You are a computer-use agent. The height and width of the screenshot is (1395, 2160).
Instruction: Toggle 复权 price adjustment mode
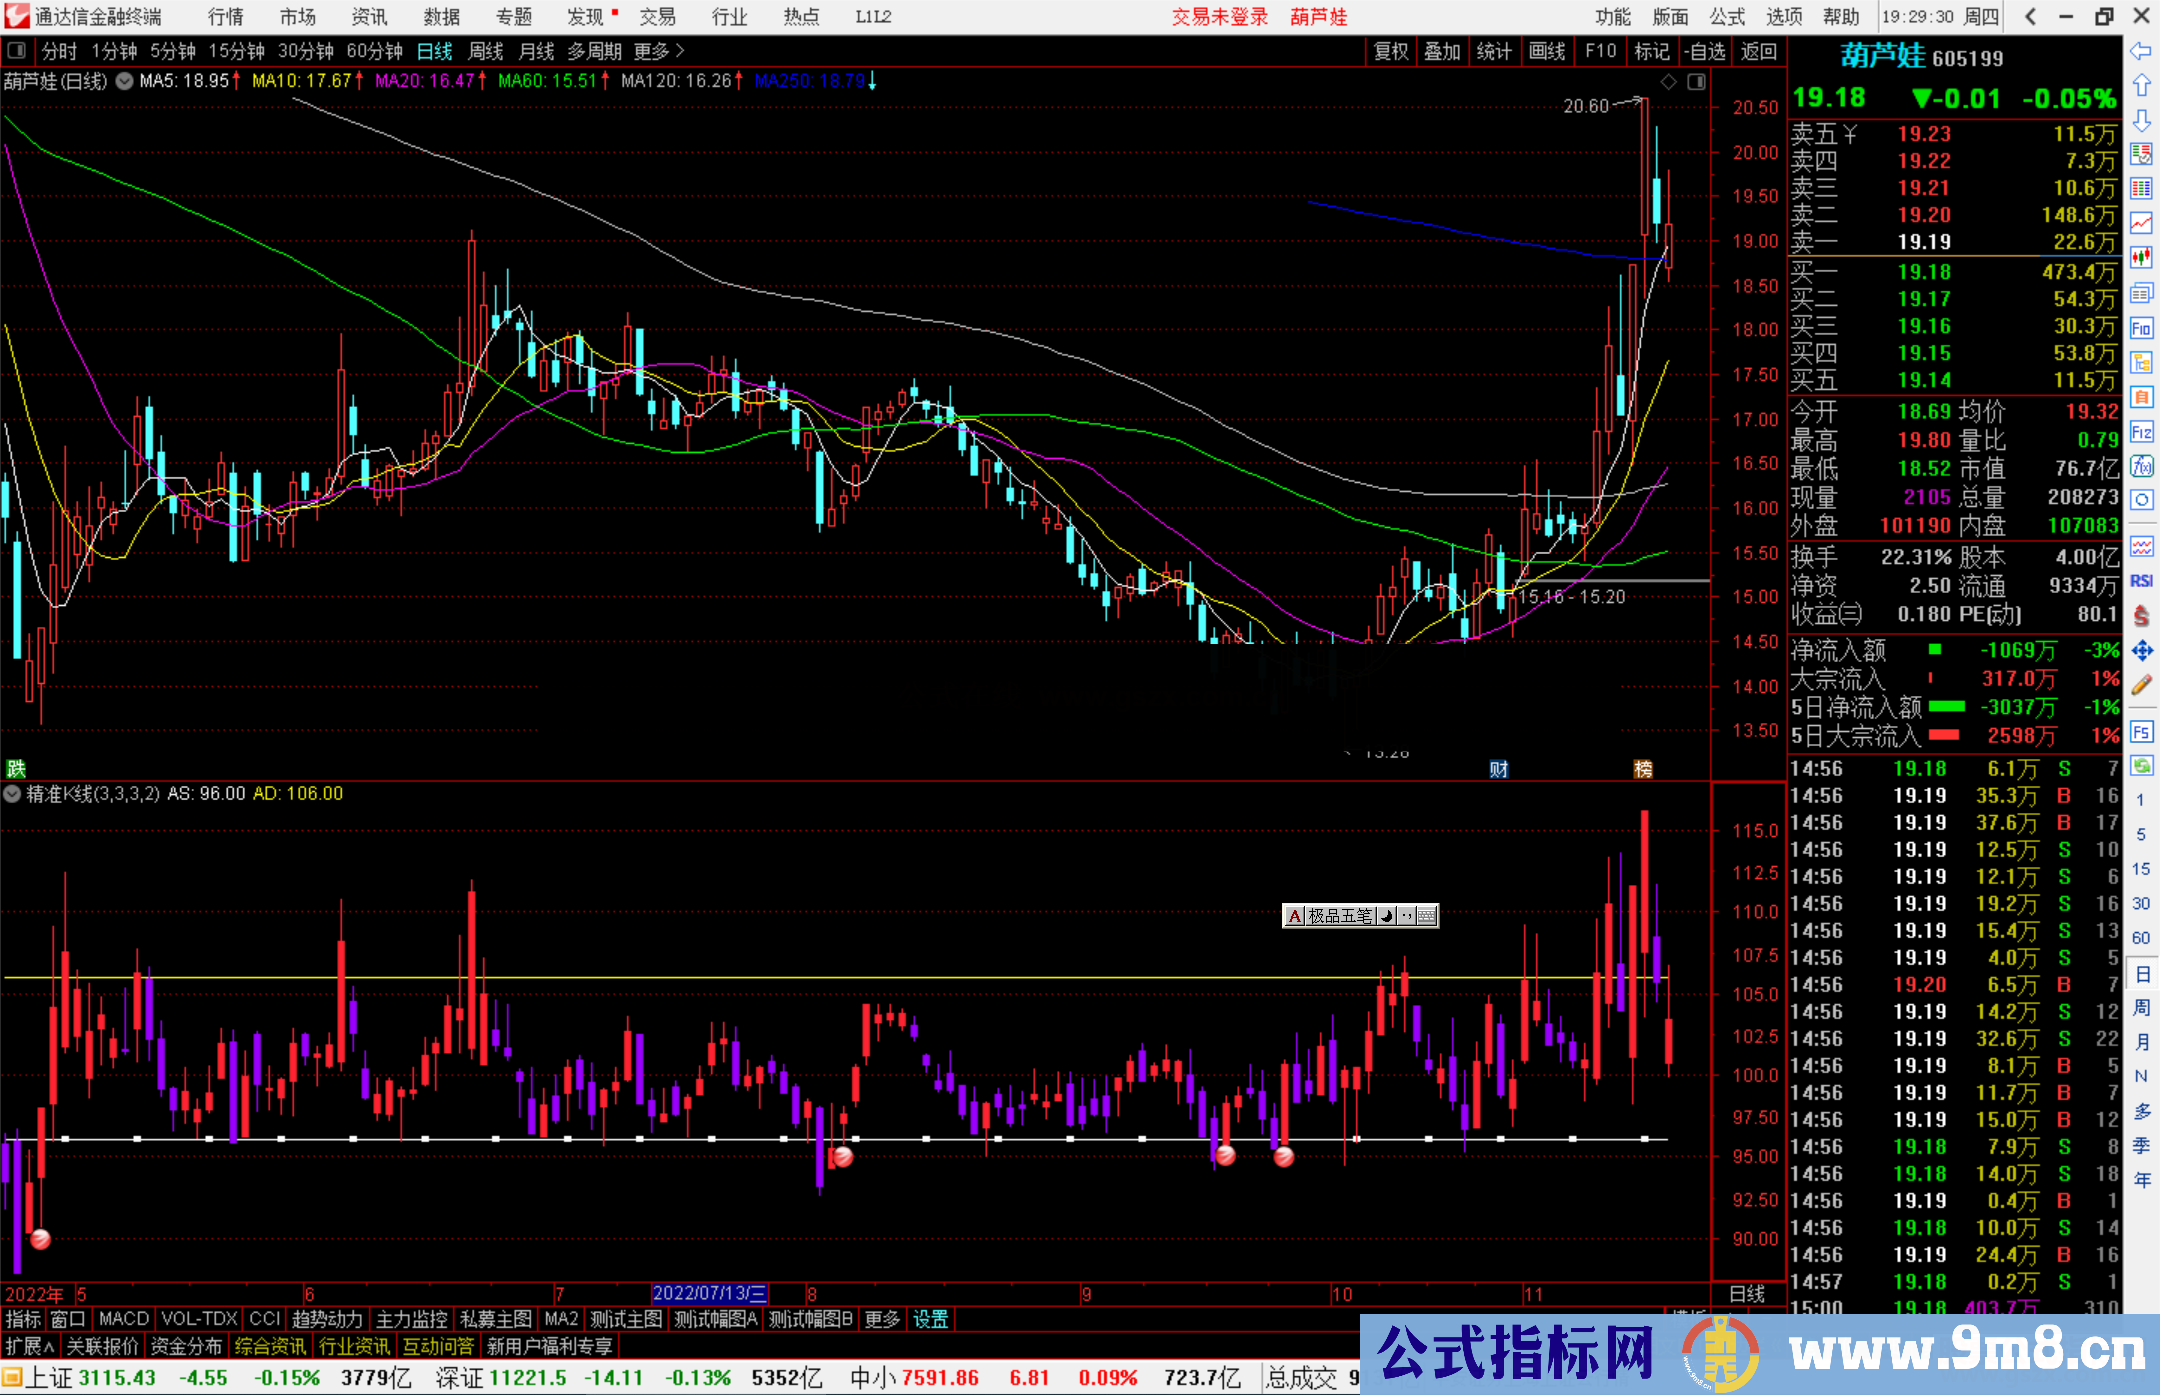pyautogui.click(x=1392, y=51)
